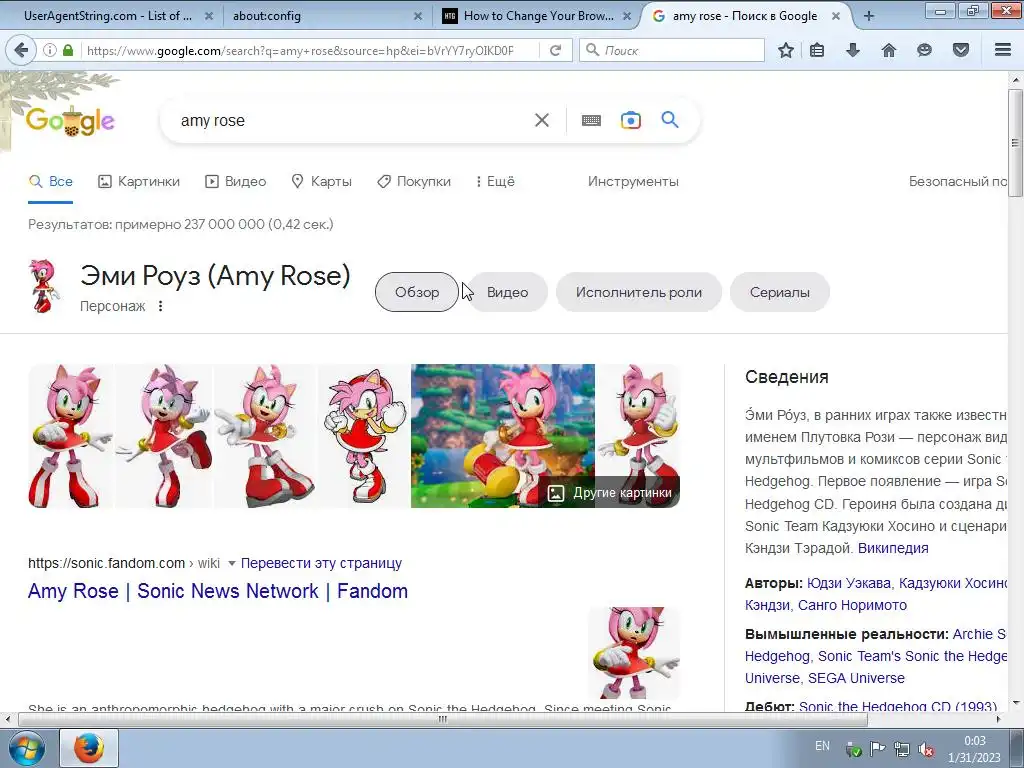The image size is (1024, 768).
Task: Click the Google doodle logo
Action: point(71,120)
